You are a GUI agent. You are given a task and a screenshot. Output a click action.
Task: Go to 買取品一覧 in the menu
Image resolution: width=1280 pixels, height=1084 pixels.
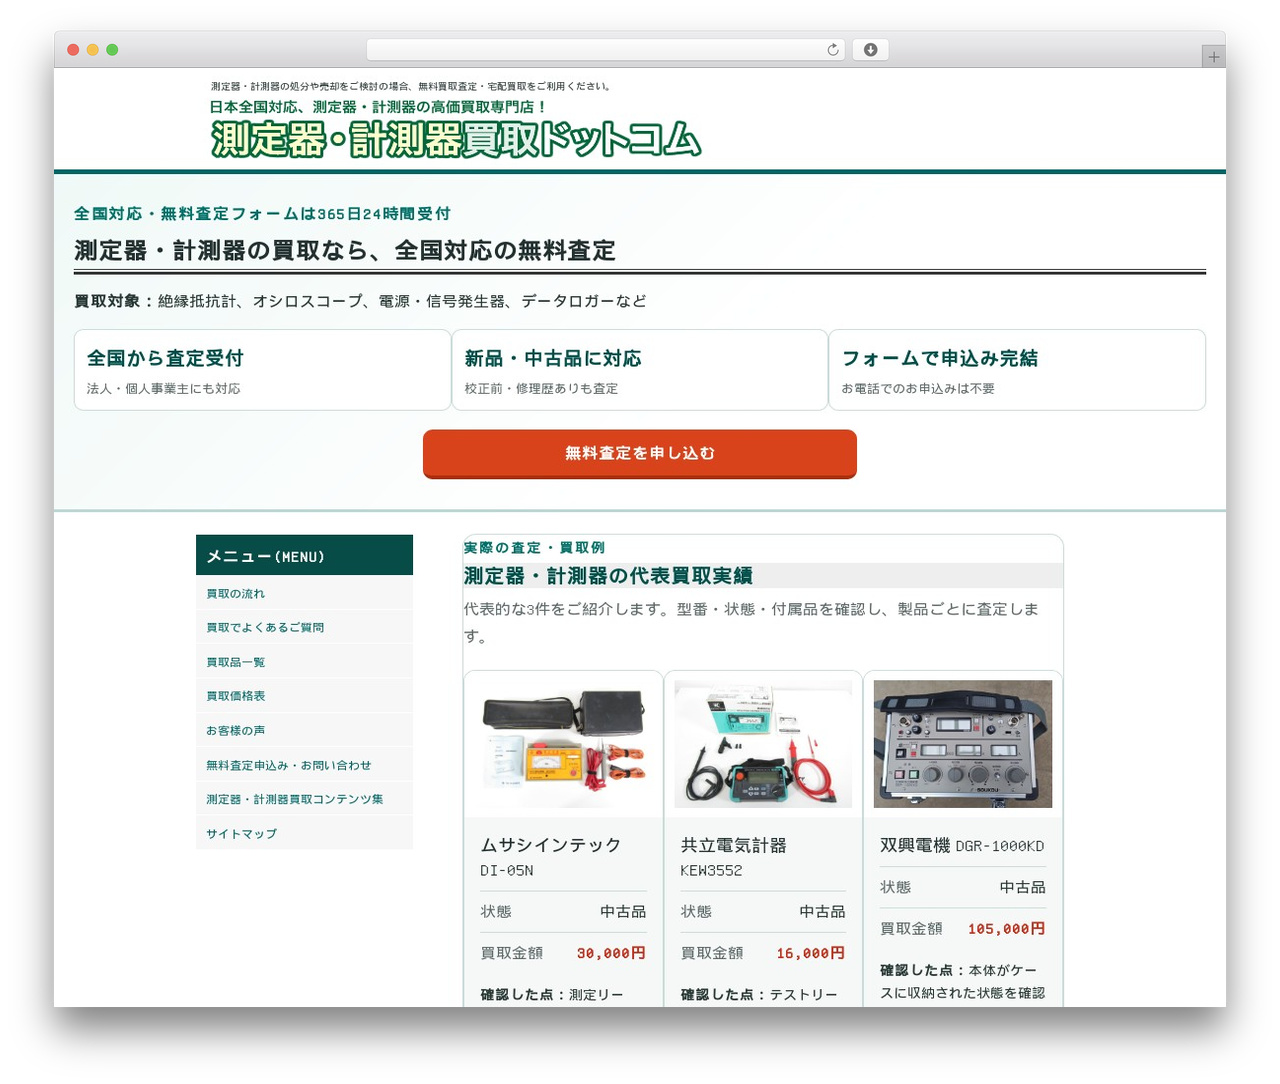(304, 662)
